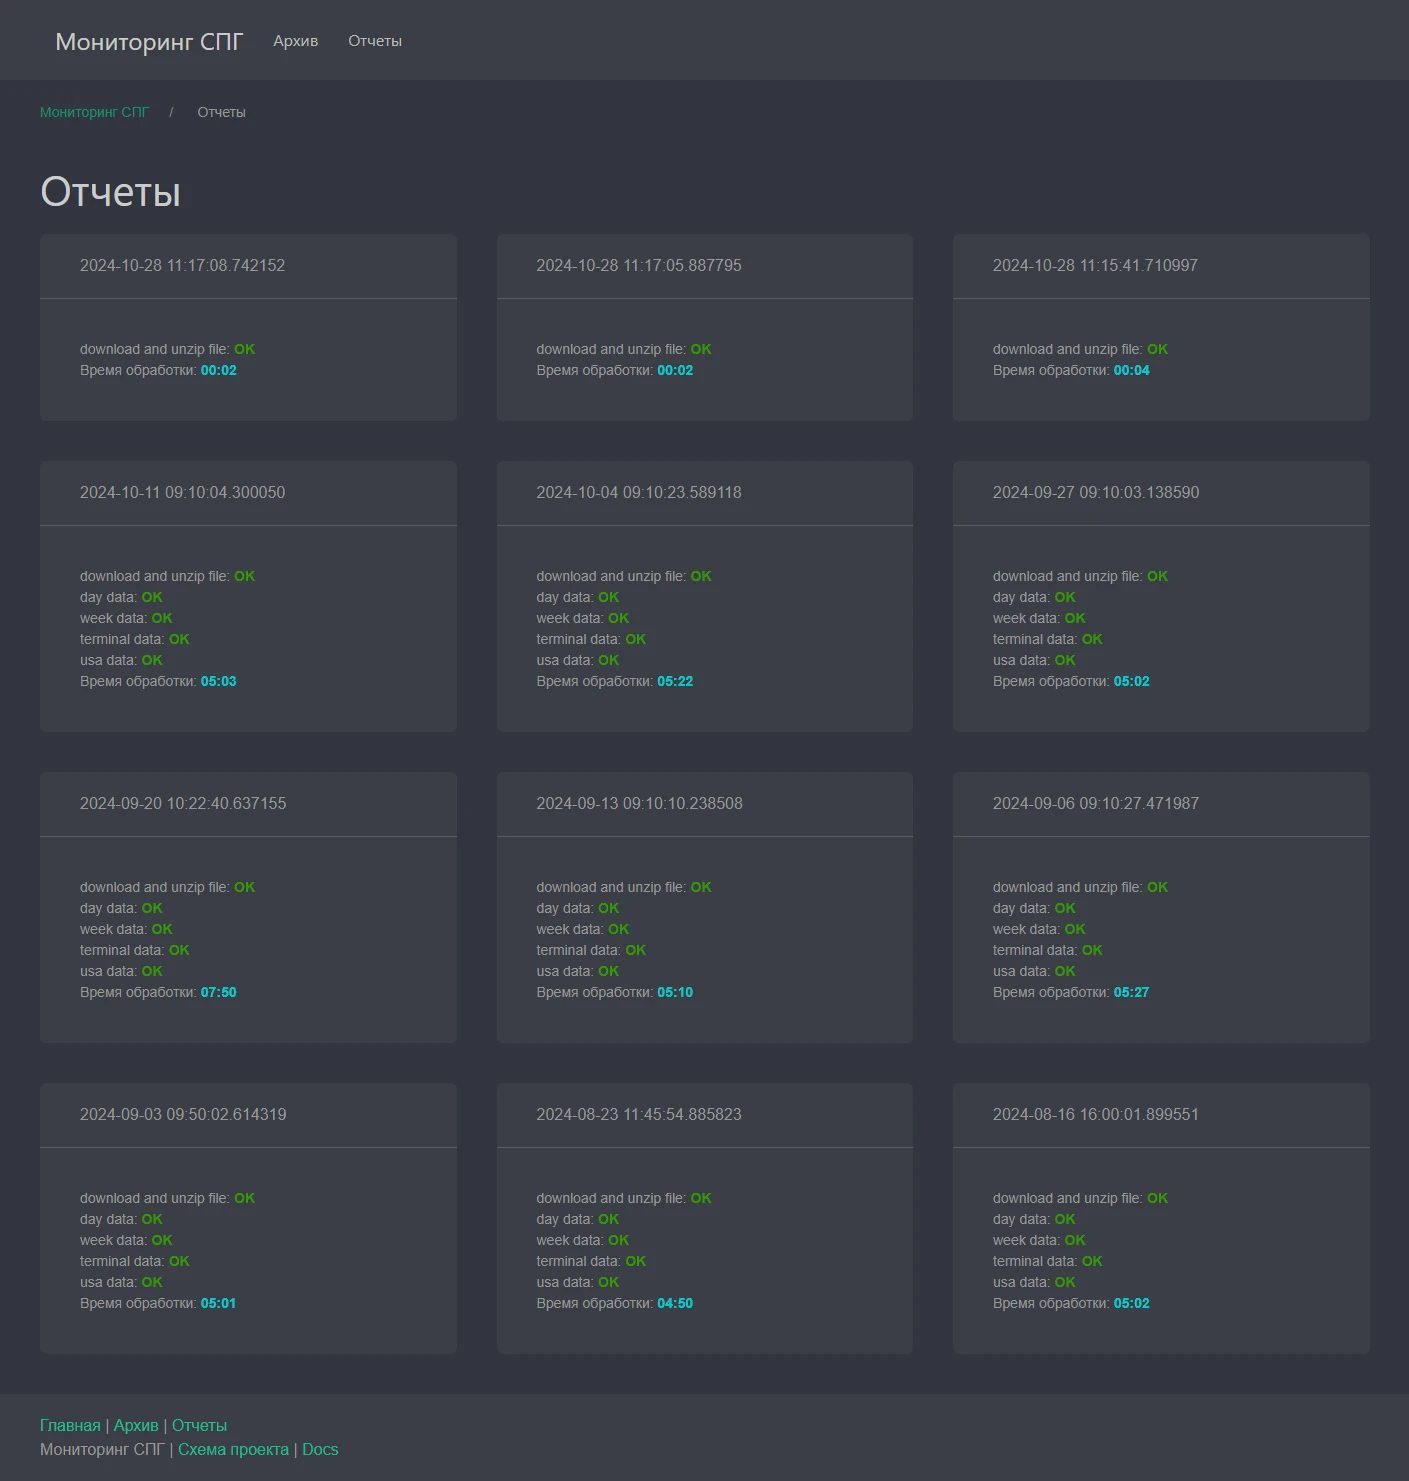Click the 04:50 processing time value
The width and height of the screenshot is (1409, 1481).
click(x=675, y=1303)
